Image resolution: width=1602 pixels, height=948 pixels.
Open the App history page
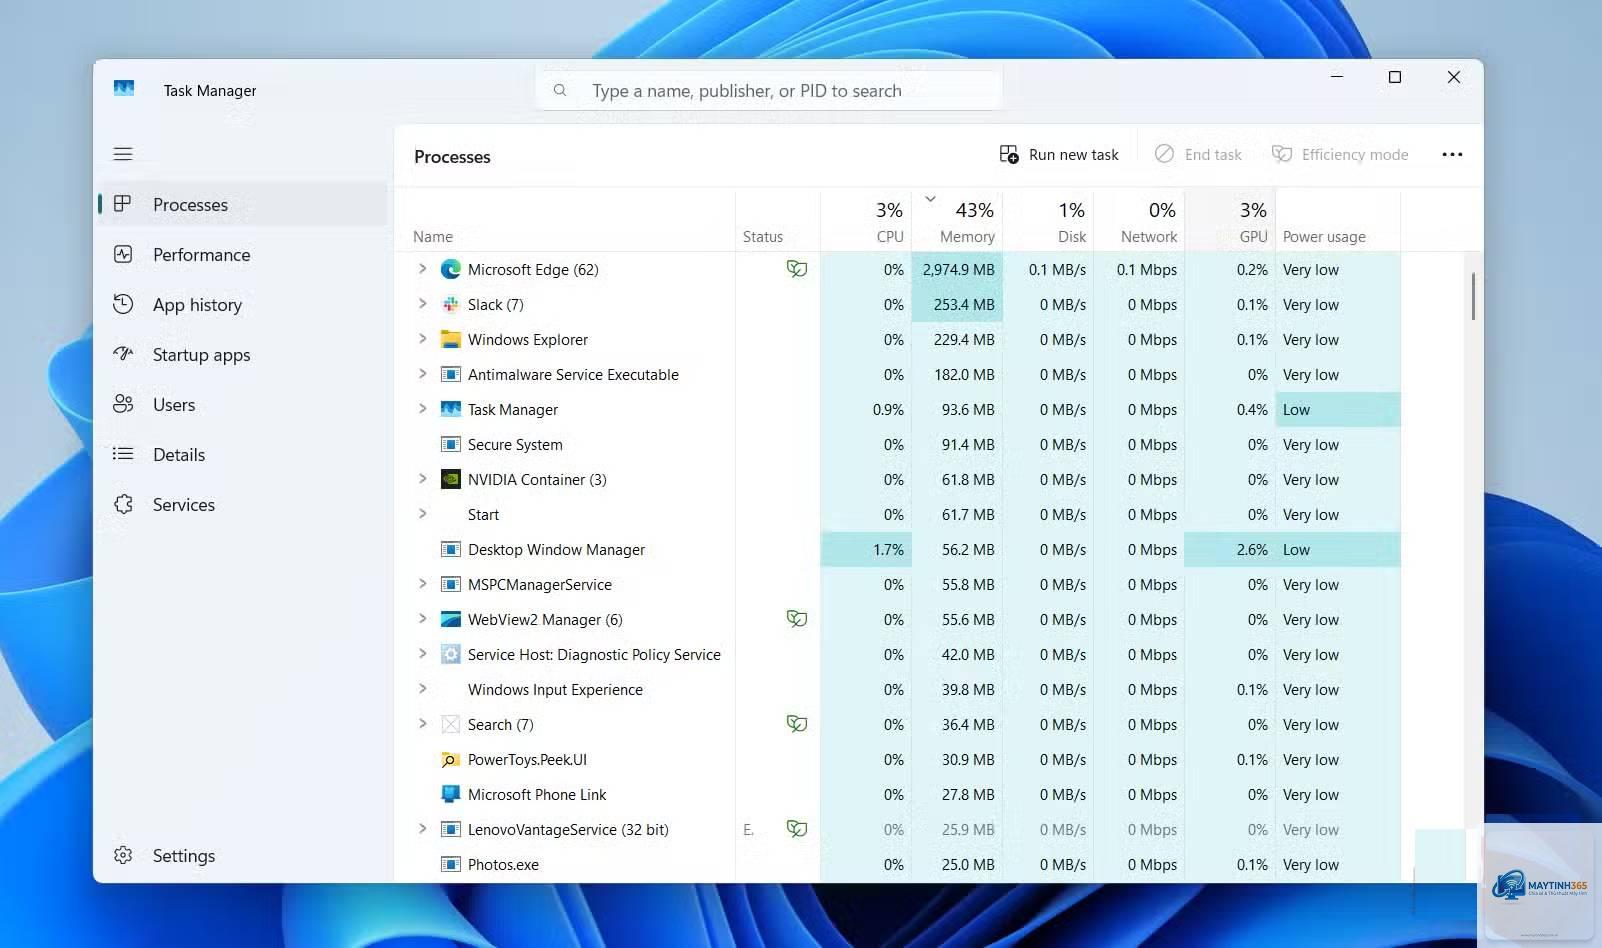(x=243, y=304)
